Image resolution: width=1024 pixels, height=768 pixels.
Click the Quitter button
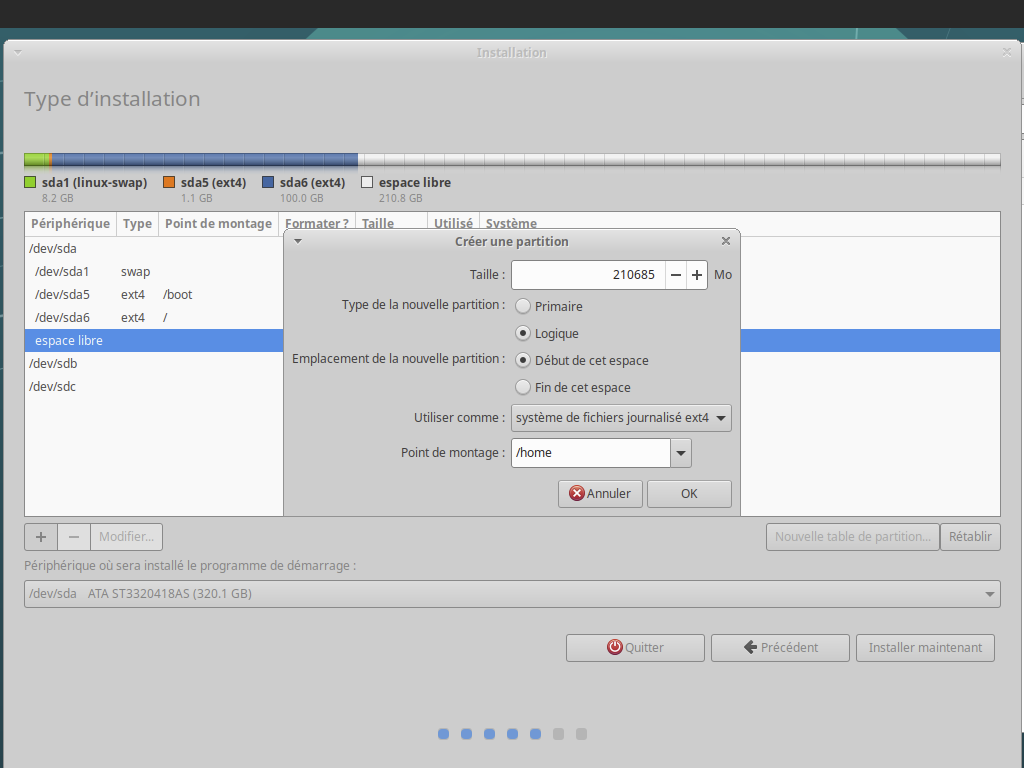[635, 647]
